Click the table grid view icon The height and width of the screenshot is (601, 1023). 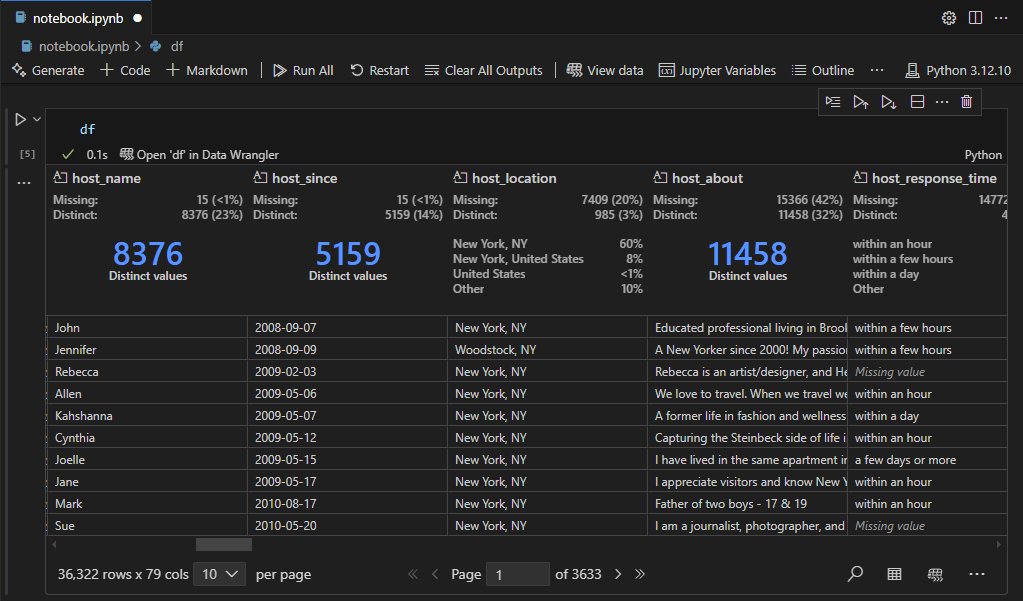coord(894,574)
